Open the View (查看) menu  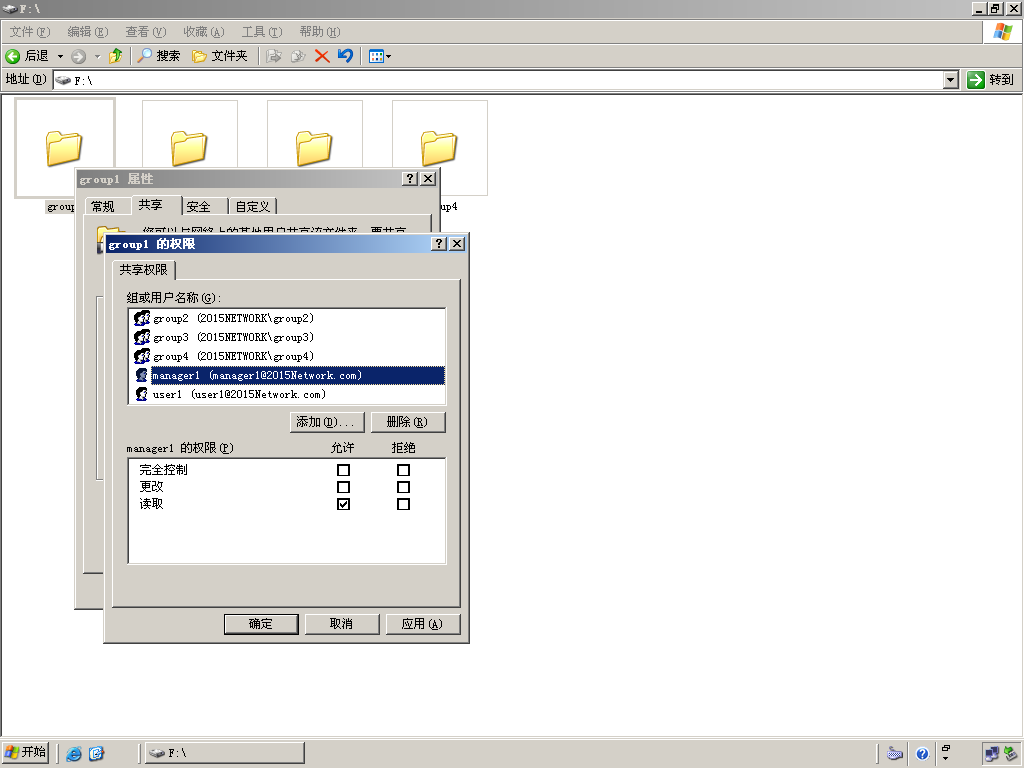[146, 31]
